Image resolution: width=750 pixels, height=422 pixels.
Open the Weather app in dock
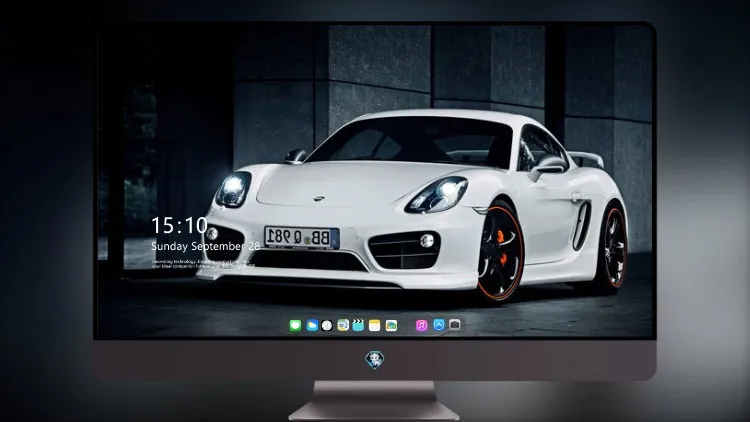click(312, 325)
